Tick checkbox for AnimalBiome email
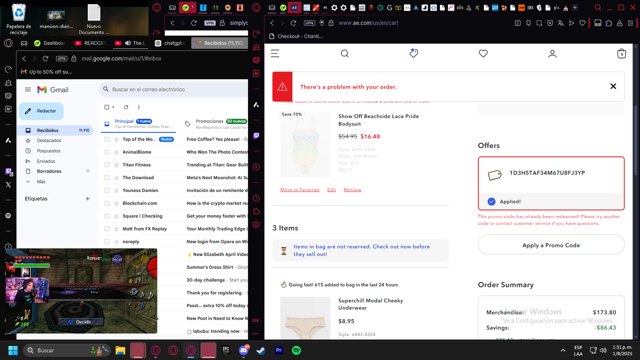This screenshot has width=640, height=360. (107, 152)
